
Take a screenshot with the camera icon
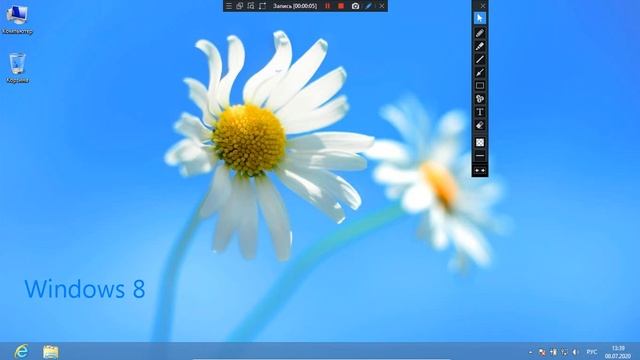coord(356,6)
